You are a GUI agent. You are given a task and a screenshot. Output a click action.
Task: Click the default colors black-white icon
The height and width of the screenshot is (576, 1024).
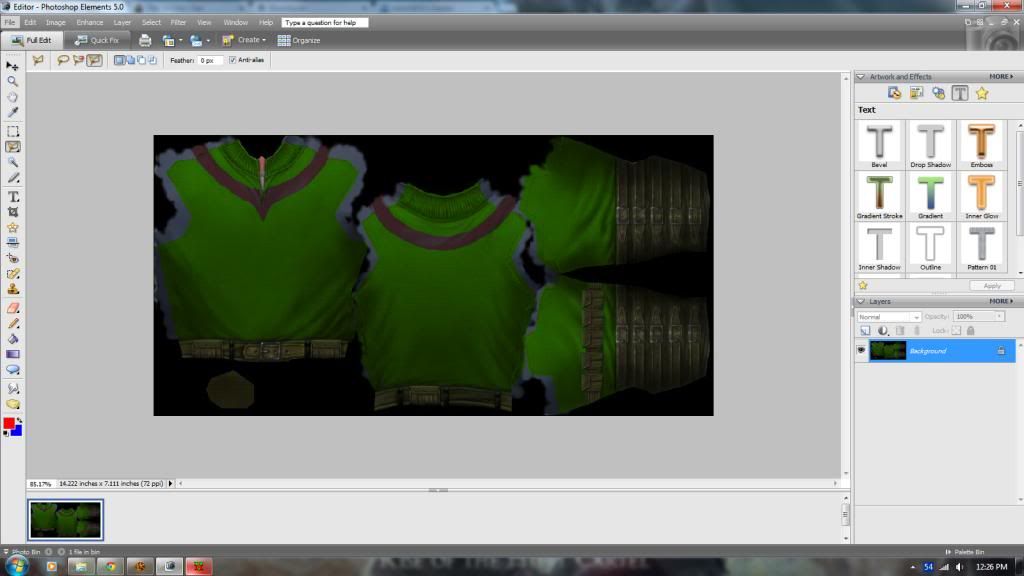(x=6, y=433)
